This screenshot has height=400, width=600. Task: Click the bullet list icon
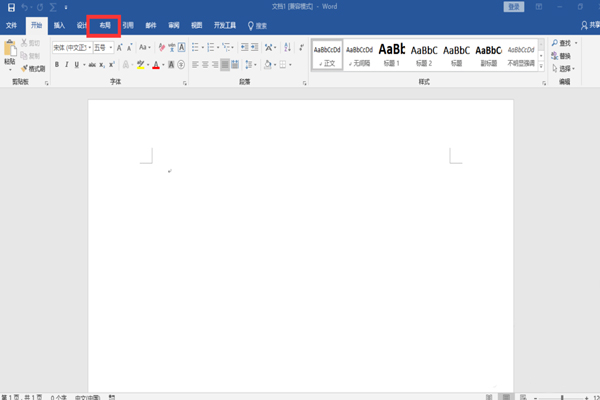[196, 47]
